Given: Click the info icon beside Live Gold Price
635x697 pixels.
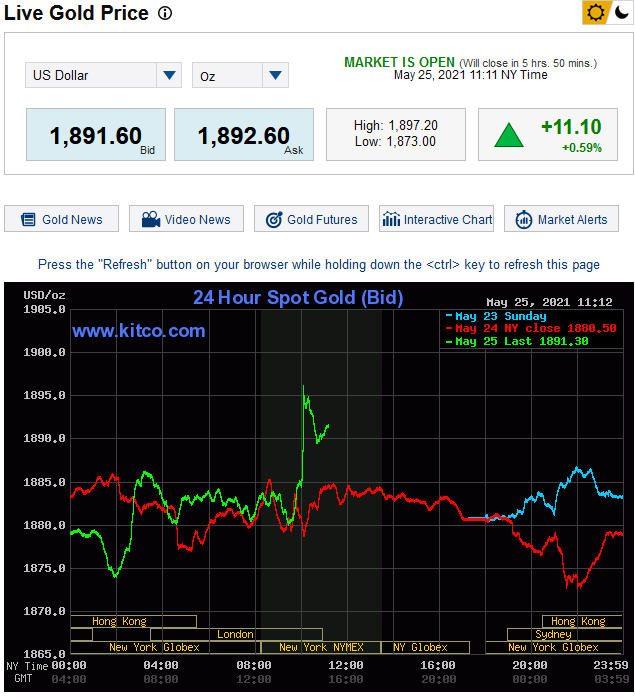Looking at the screenshot, I should pos(165,13).
